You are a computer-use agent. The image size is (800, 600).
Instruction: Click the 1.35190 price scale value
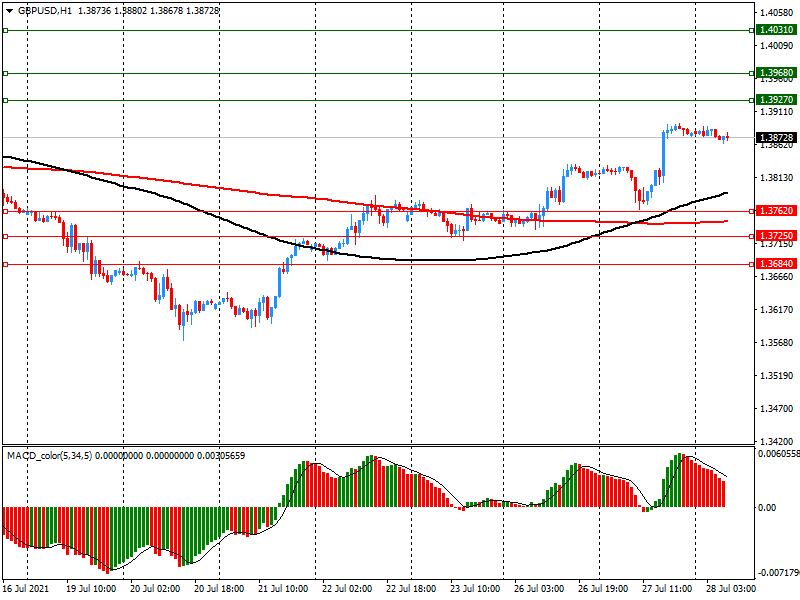point(777,376)
